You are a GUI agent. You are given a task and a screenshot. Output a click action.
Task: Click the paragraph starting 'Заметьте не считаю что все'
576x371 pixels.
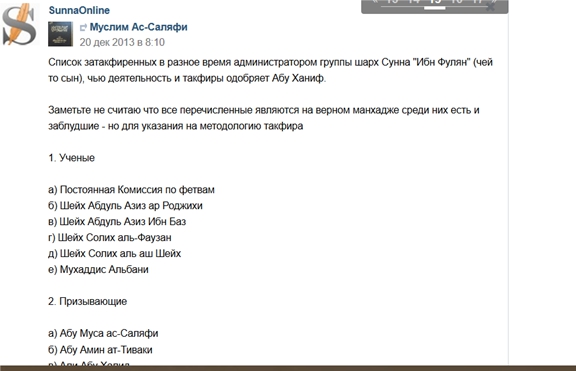coord(264,118)
